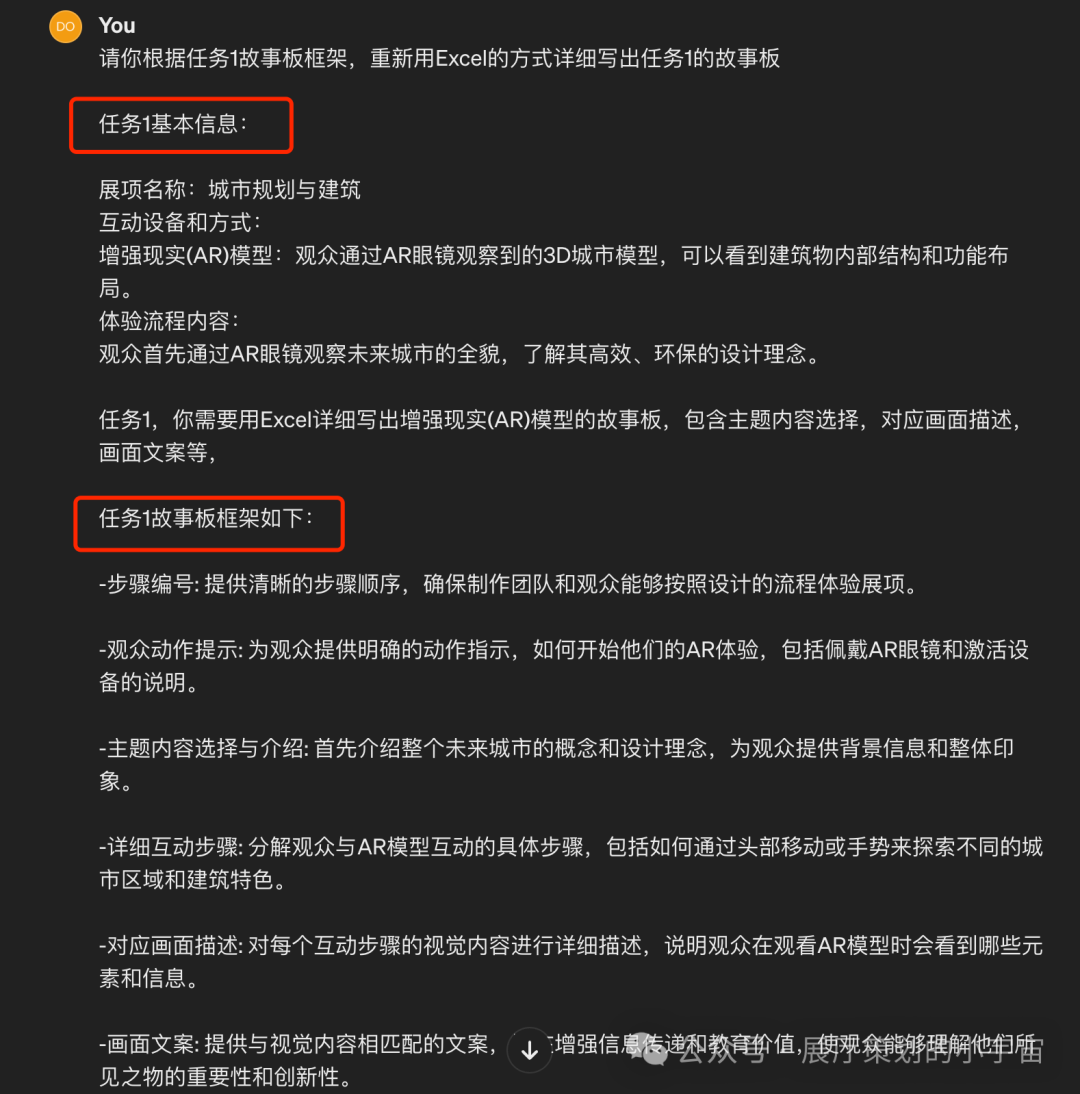This screenshot has height=1094, width=1080.
Task: Click the sentence starting 观众首先通过AR眼镜
Action: pyautogui.click(x=461, y=354)
